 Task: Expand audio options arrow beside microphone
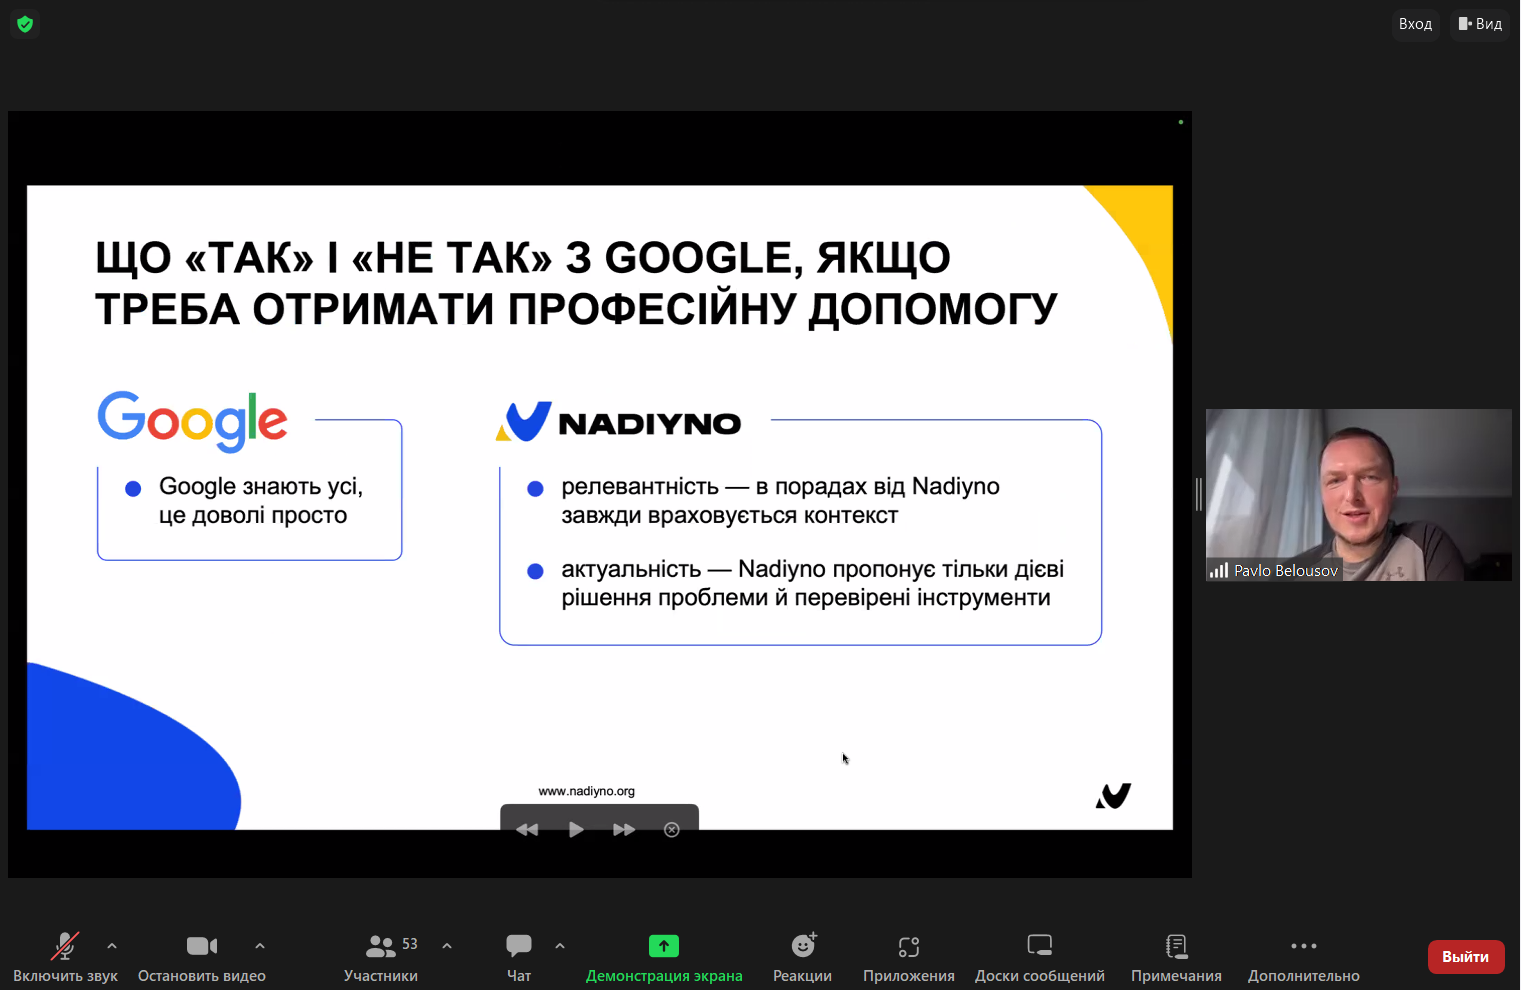[112, 945]
